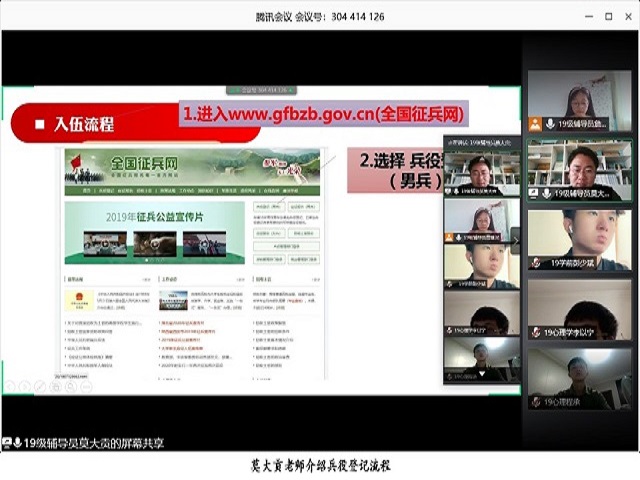The width and height of the screenshot is (640, 480).
Task: Go to previous slide using the left arrow icon
Action: click(x=11, y=385)
